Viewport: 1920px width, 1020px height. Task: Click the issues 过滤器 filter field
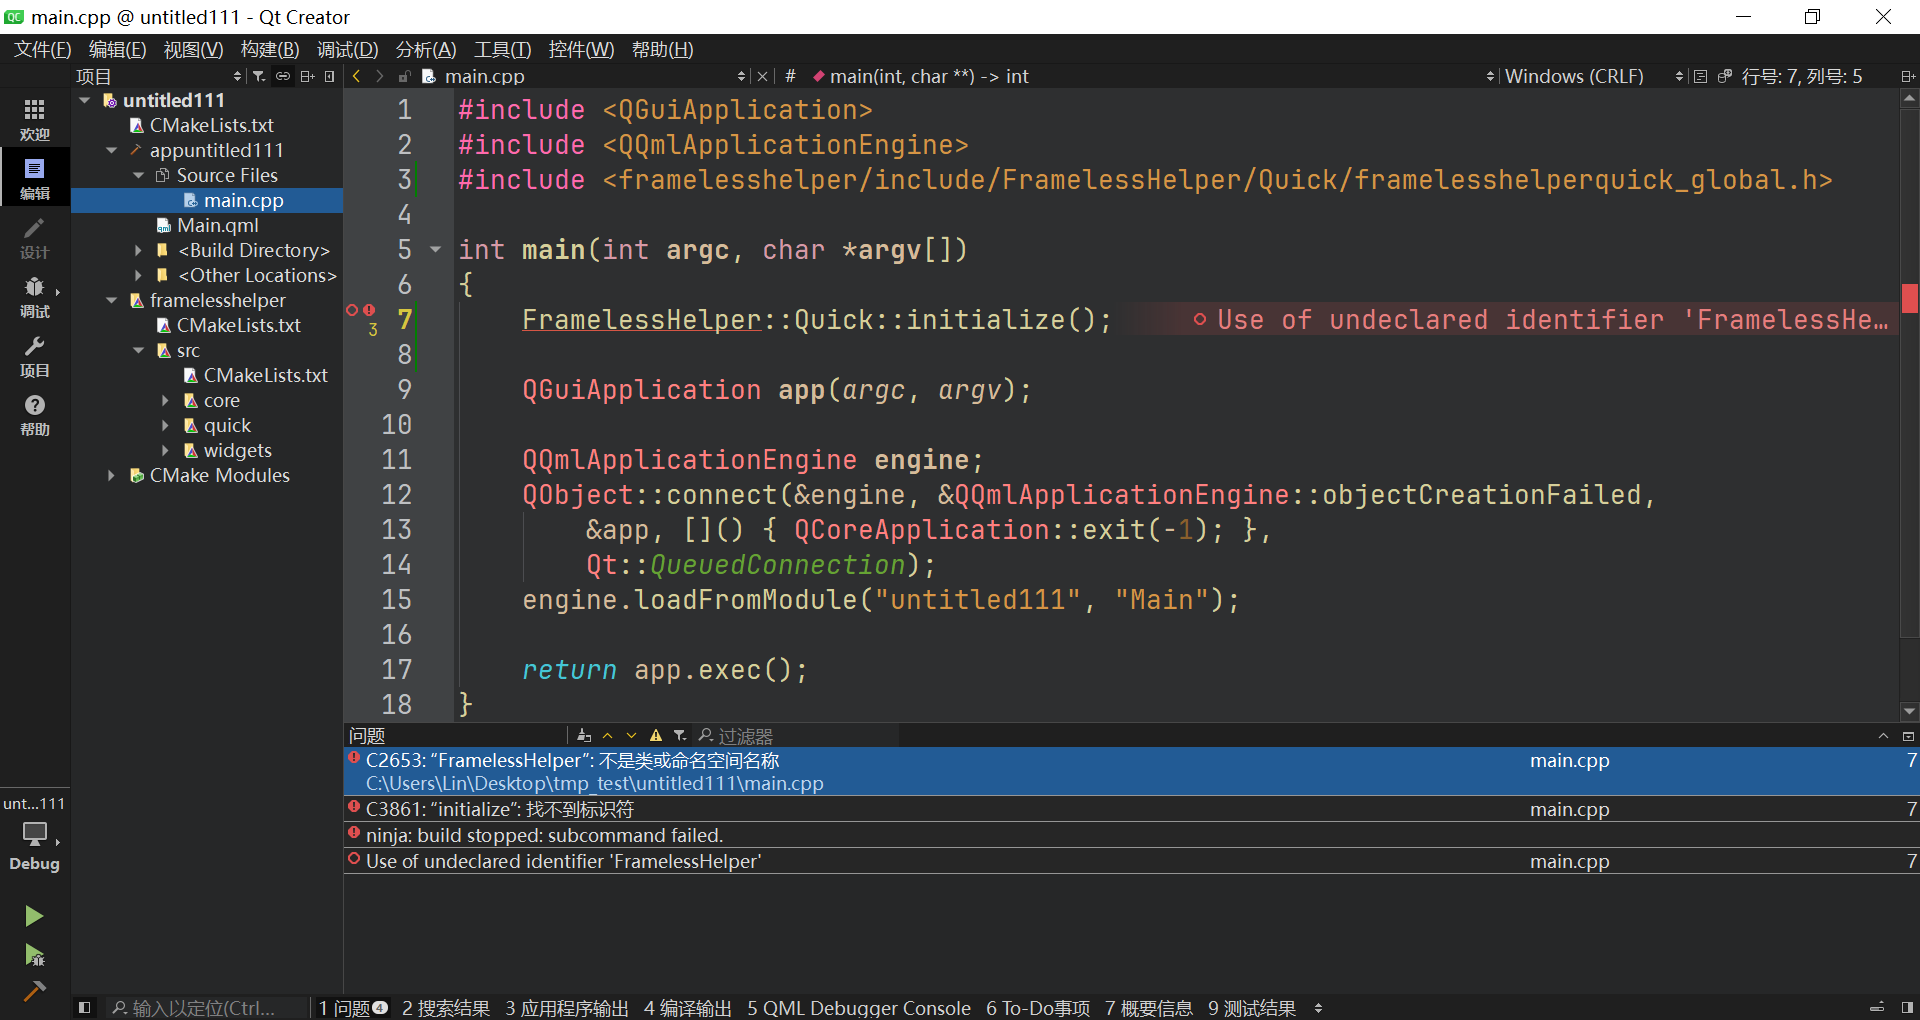coord(797,736)
